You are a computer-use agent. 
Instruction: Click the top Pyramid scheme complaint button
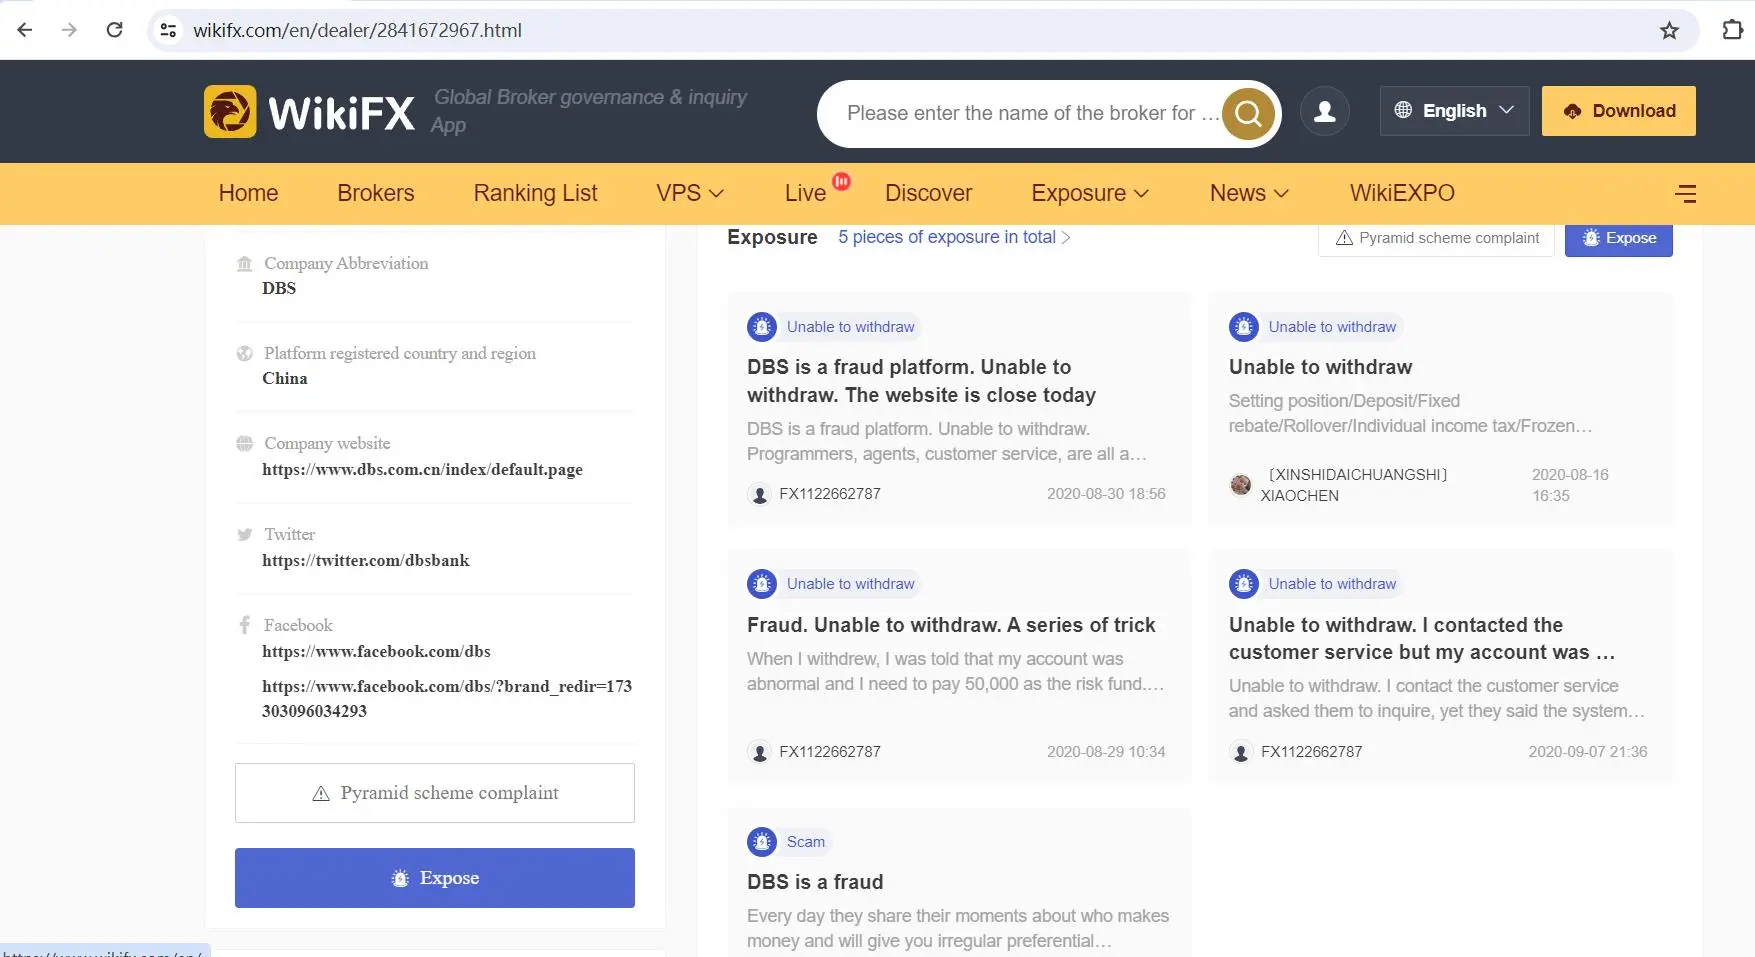tap(1436, 239)
